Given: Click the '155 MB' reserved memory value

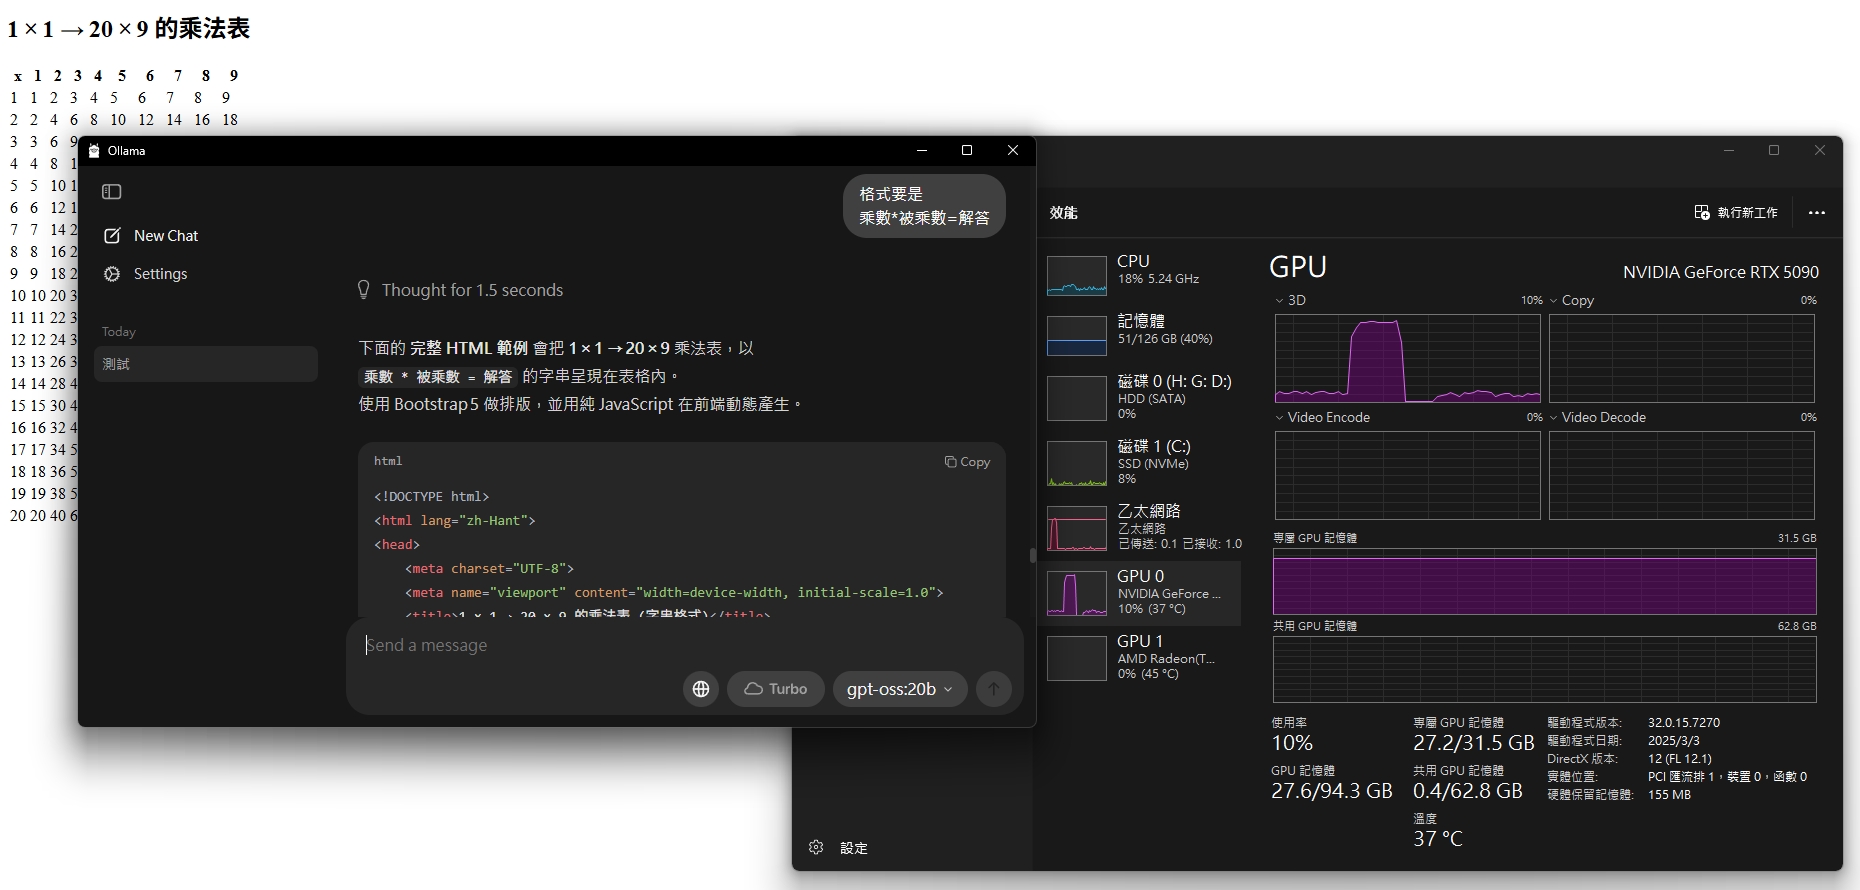Looking at the screenshot, I should click(1669, 795).
